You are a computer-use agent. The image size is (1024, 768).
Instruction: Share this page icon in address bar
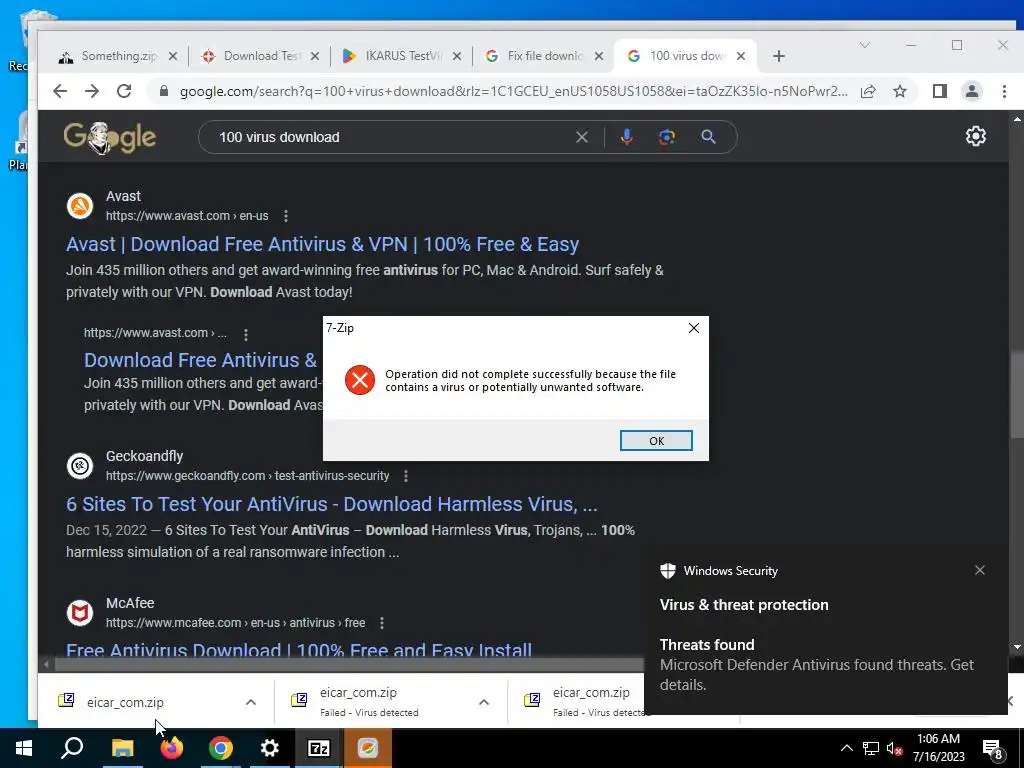(x=868, y=91)
